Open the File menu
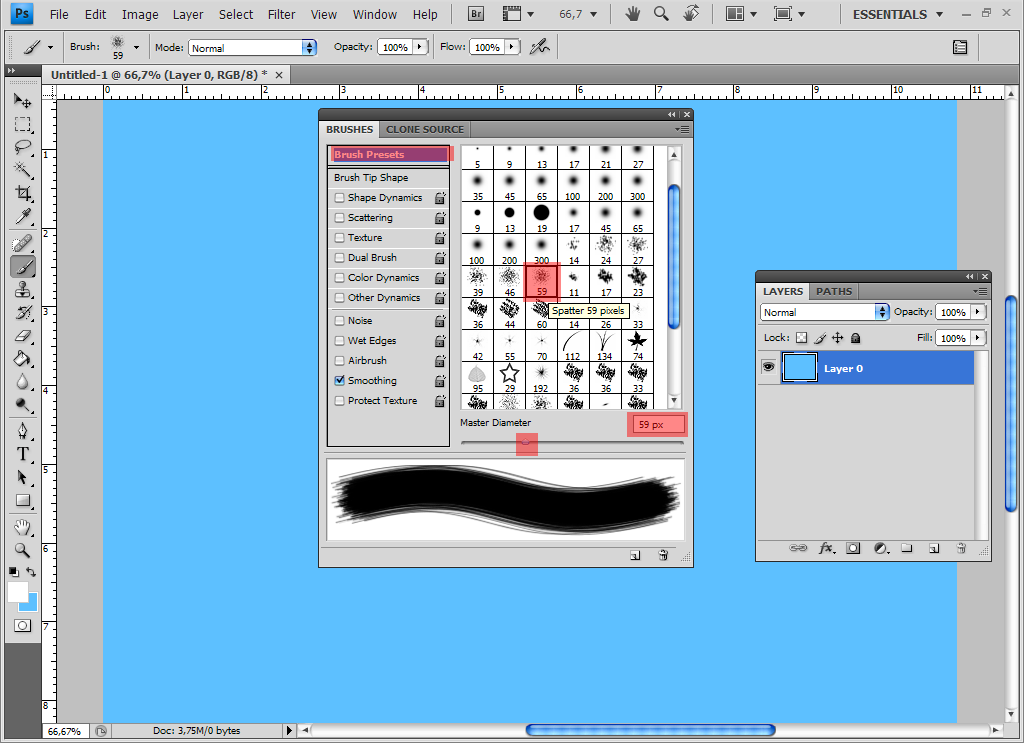The width and height of the screenshot is (1024, 743). [x=59, y=14]
